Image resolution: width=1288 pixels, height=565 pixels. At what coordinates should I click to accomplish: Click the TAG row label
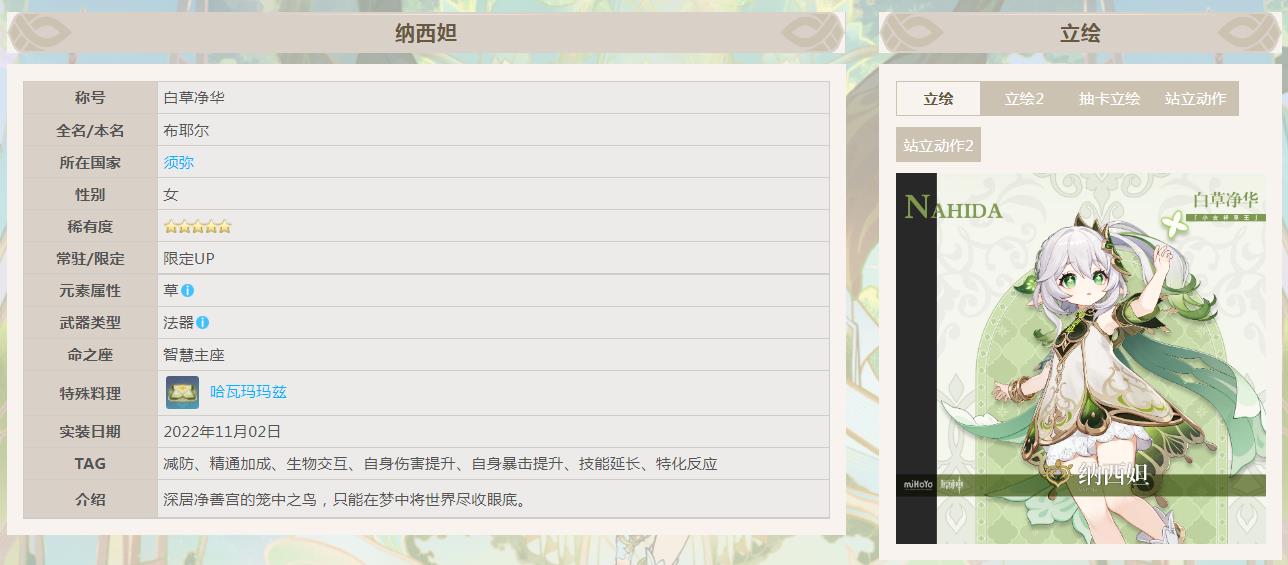[x=90, y=463]
